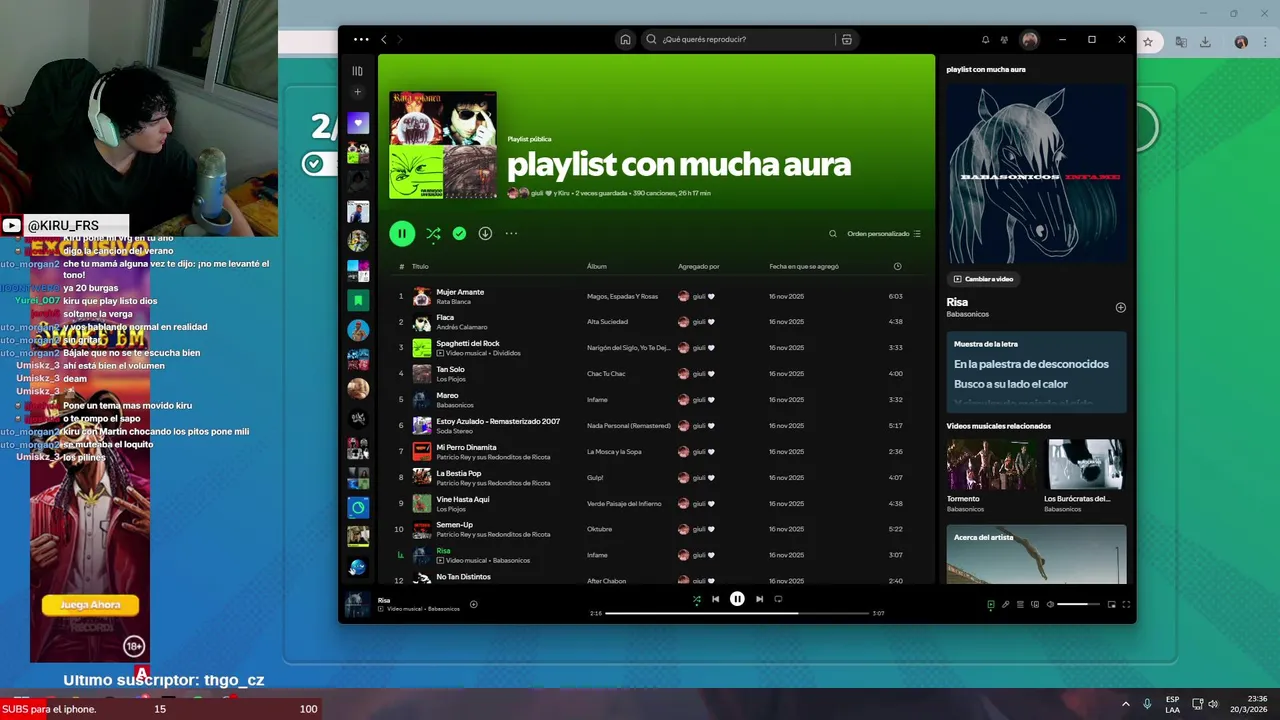
Task: Click the Juega Ahora ad button
Action: click(90, 605)
